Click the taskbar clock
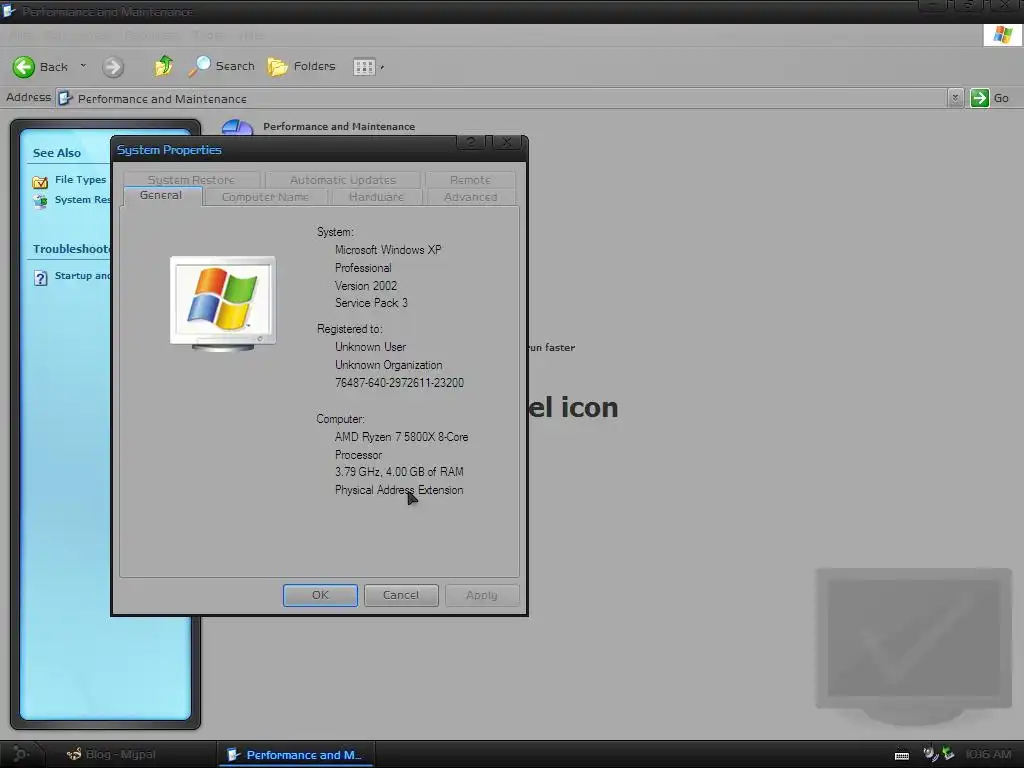This screenshot has width=1024, height=768. pos(988,754)
